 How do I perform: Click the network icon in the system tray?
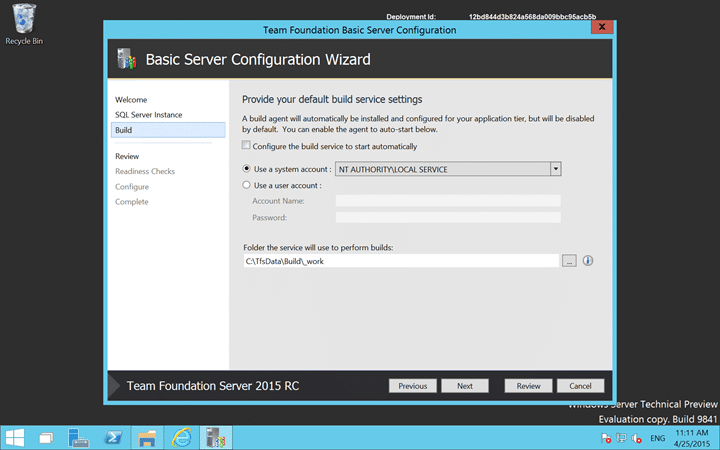click(x=621, y=438)
